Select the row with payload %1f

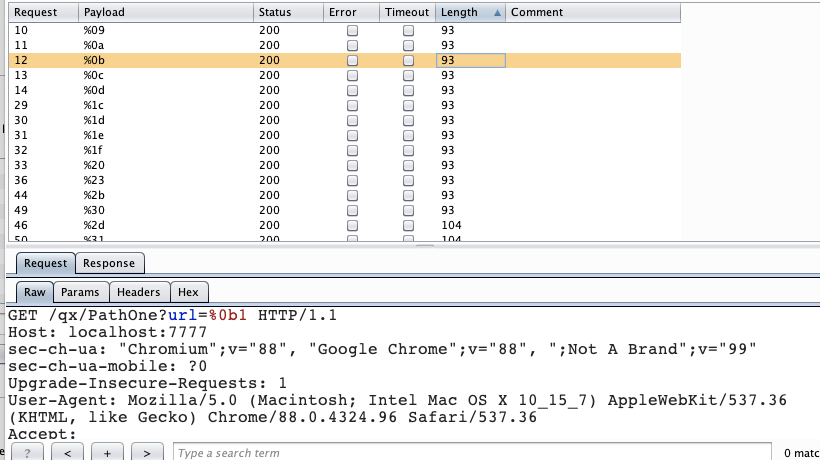(x=345, y=151)
